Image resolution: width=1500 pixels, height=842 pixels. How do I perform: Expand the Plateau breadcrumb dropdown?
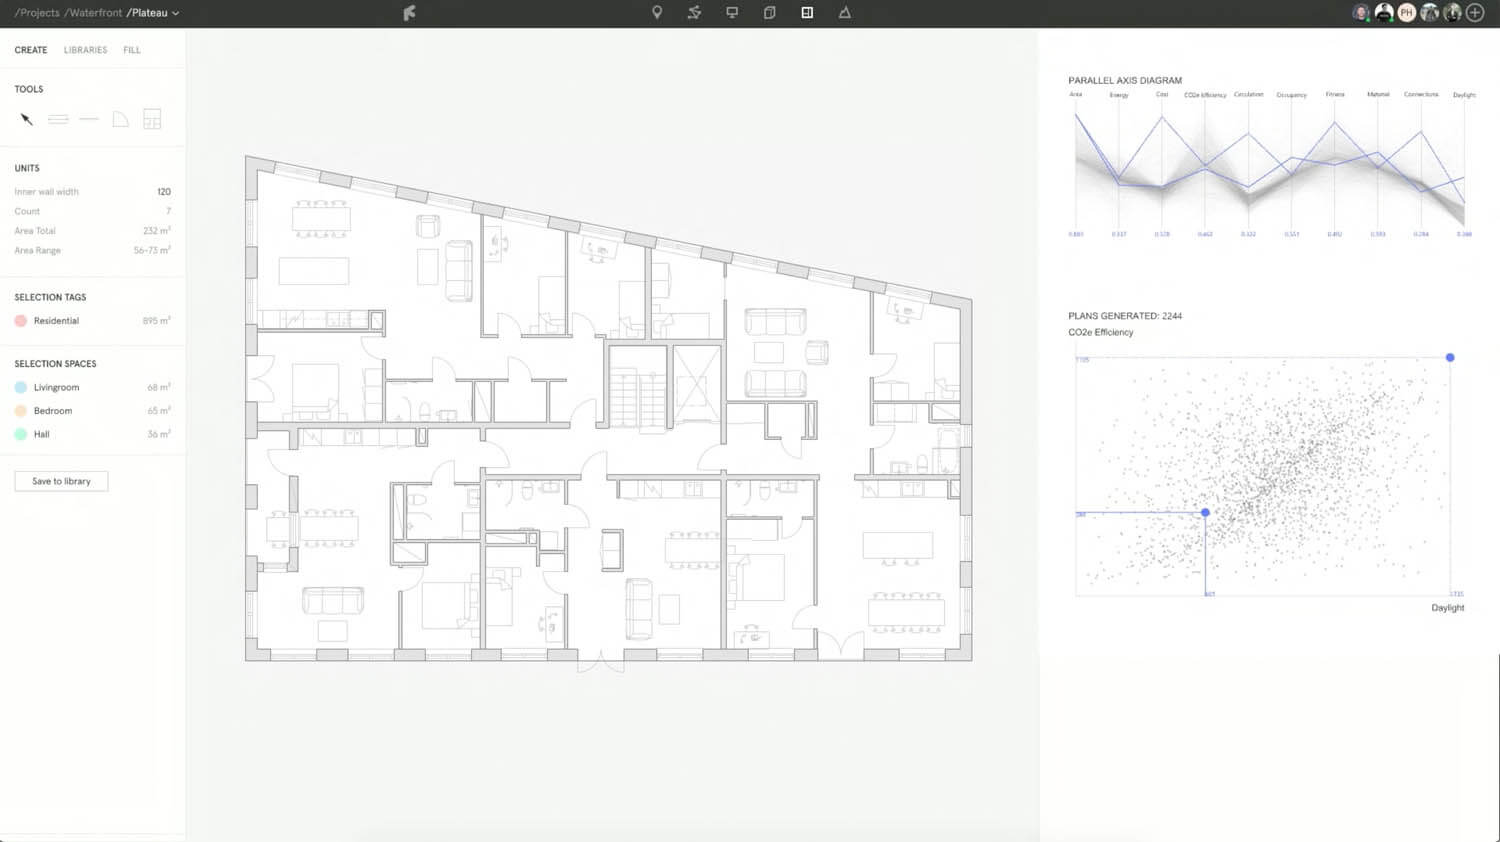tap(175, 13)
